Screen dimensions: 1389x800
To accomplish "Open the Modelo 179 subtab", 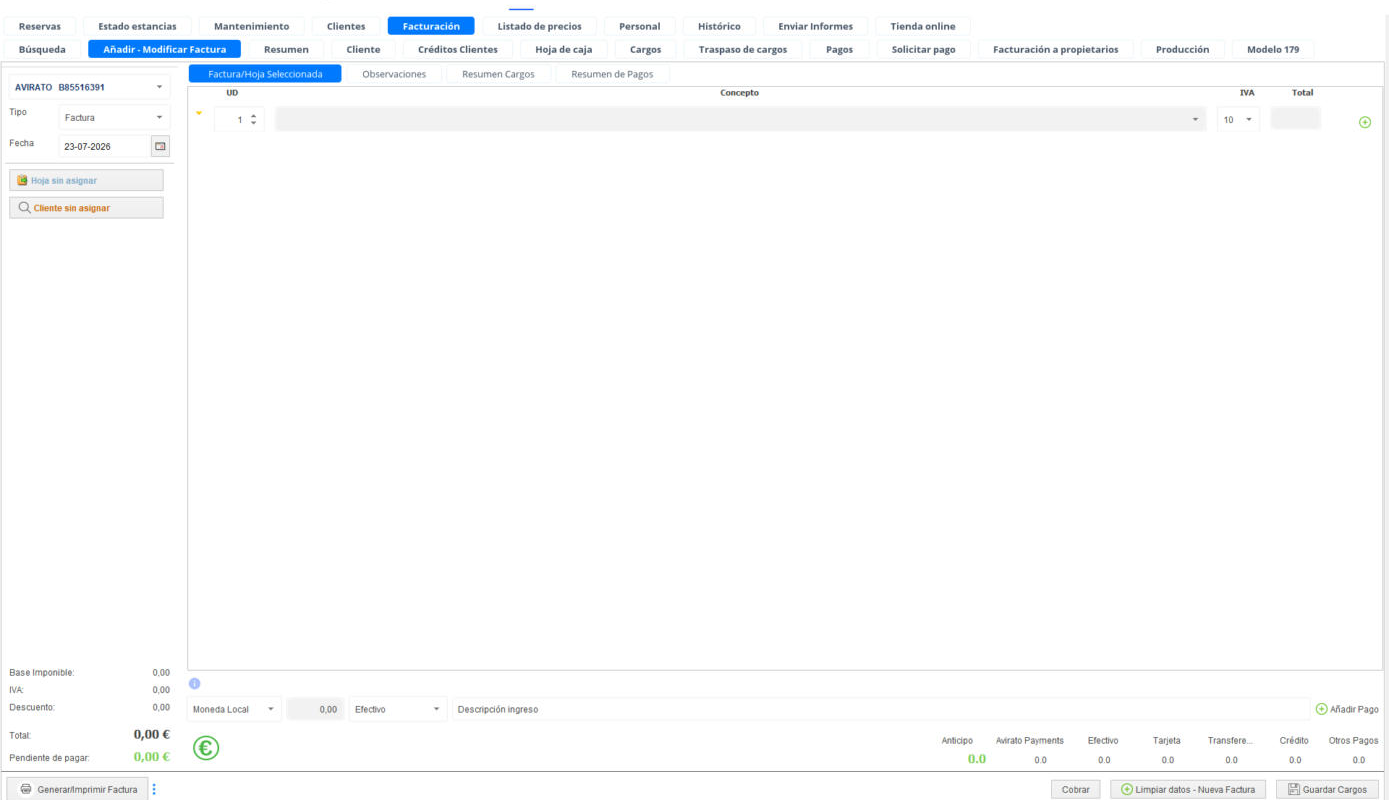I will [1273, 49].
